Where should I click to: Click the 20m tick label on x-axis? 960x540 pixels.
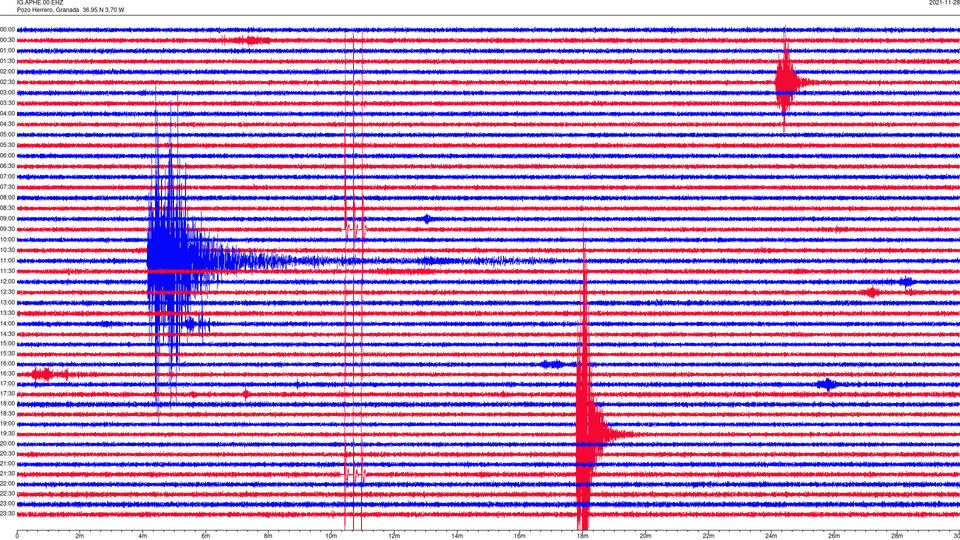(x=645, y=536)
